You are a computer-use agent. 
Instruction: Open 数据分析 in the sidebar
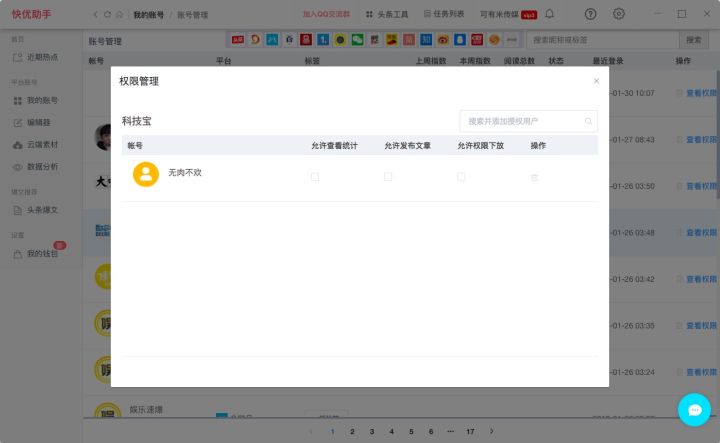(36, 167)
